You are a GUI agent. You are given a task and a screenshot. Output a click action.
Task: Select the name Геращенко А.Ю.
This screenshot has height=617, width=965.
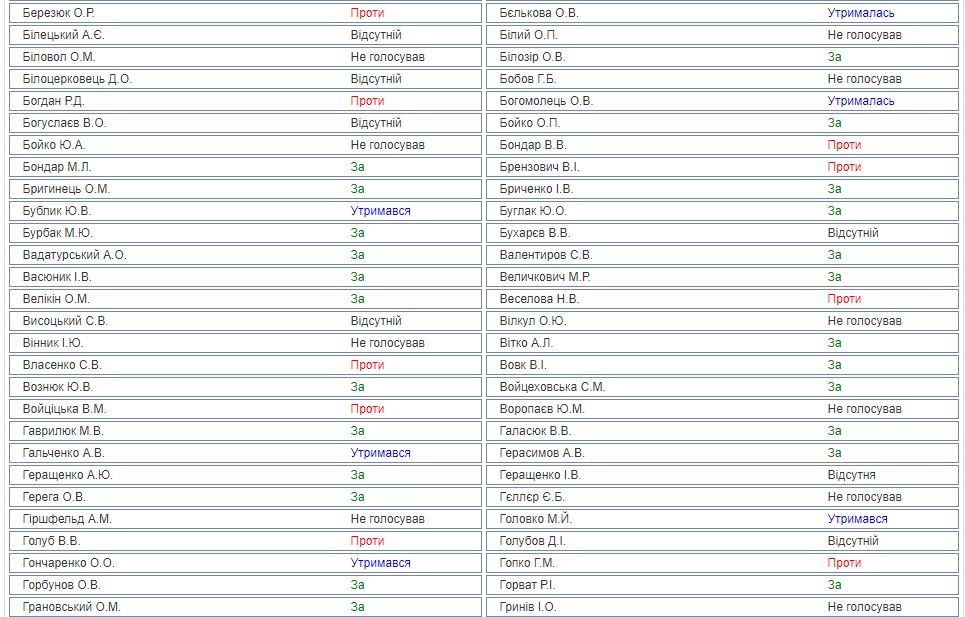68,475
